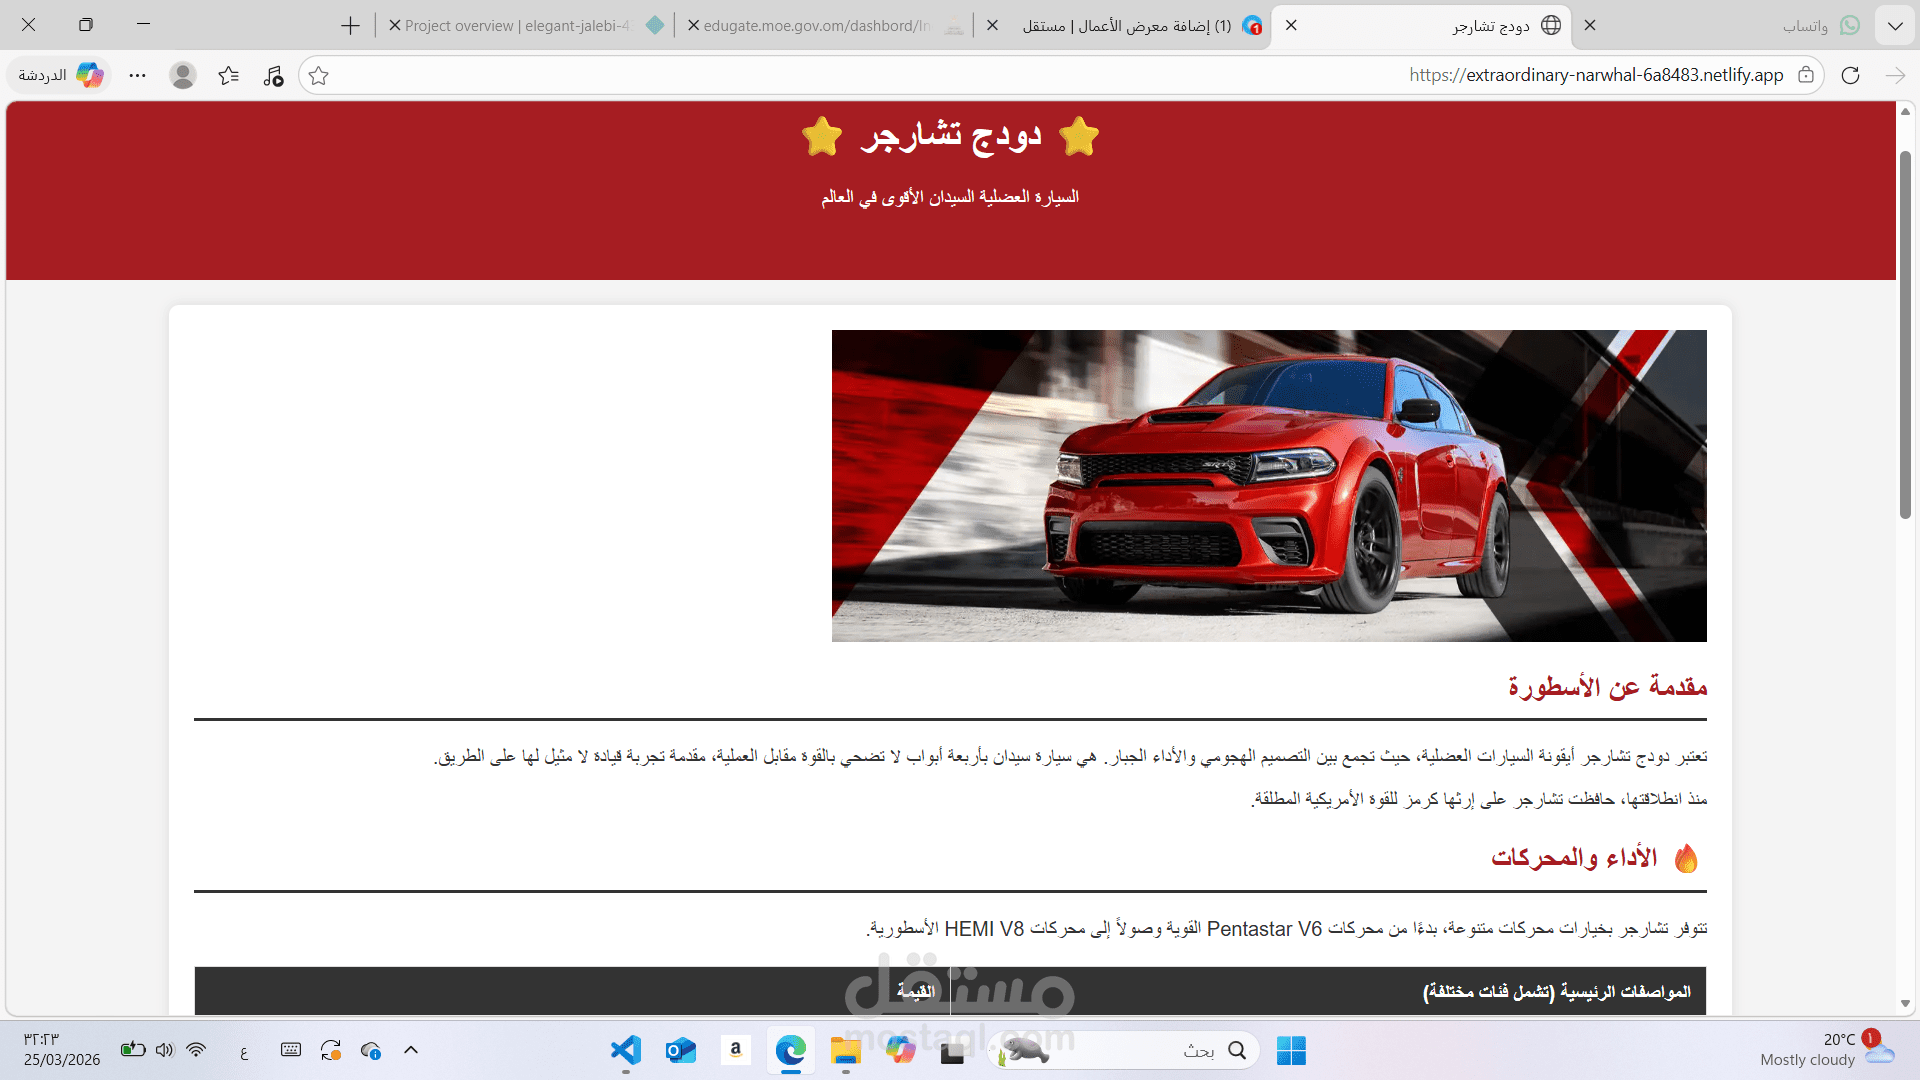The height and width of the screenshot is (1080, 1920).
Task: Open the browser profile avatar icon
Action: (183, 75)
